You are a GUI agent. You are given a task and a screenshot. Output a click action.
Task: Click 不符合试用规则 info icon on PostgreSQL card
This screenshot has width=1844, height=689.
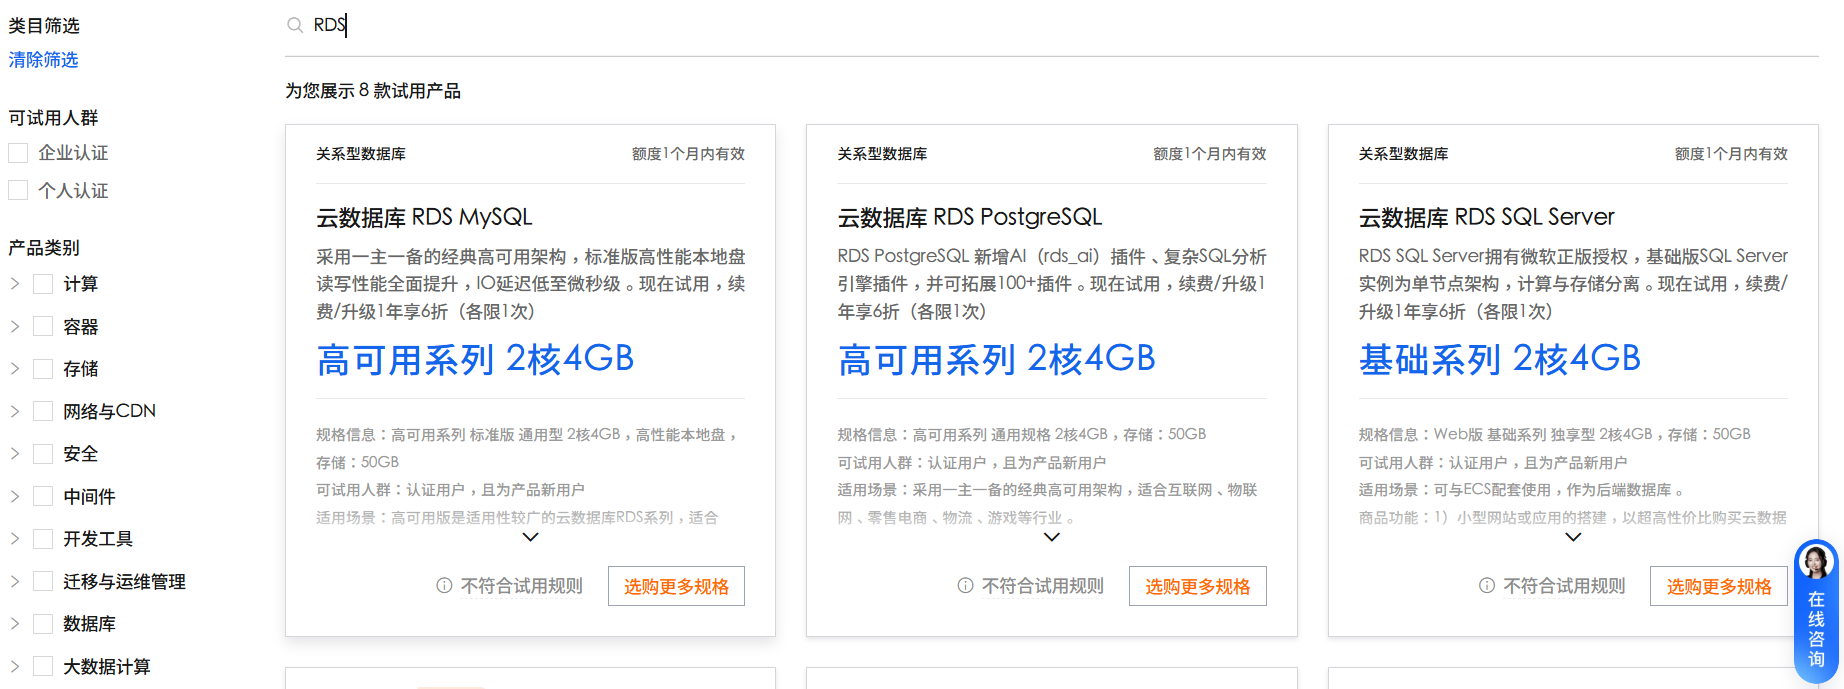tap(965, 586)
